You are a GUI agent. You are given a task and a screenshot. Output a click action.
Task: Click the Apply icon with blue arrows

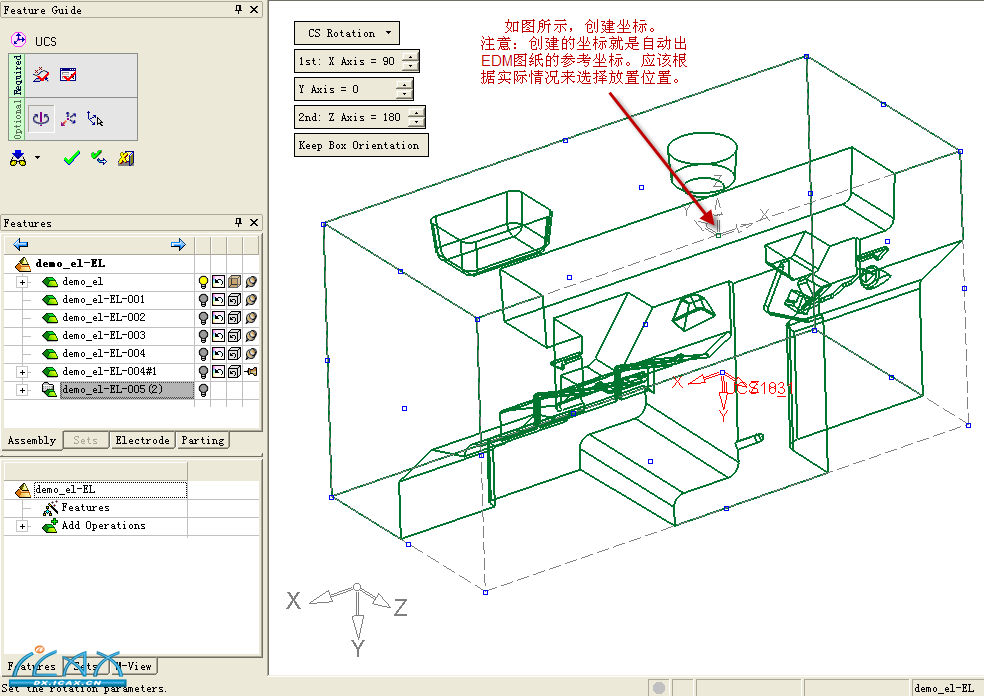pyautogui.click(x=98, y=158)
